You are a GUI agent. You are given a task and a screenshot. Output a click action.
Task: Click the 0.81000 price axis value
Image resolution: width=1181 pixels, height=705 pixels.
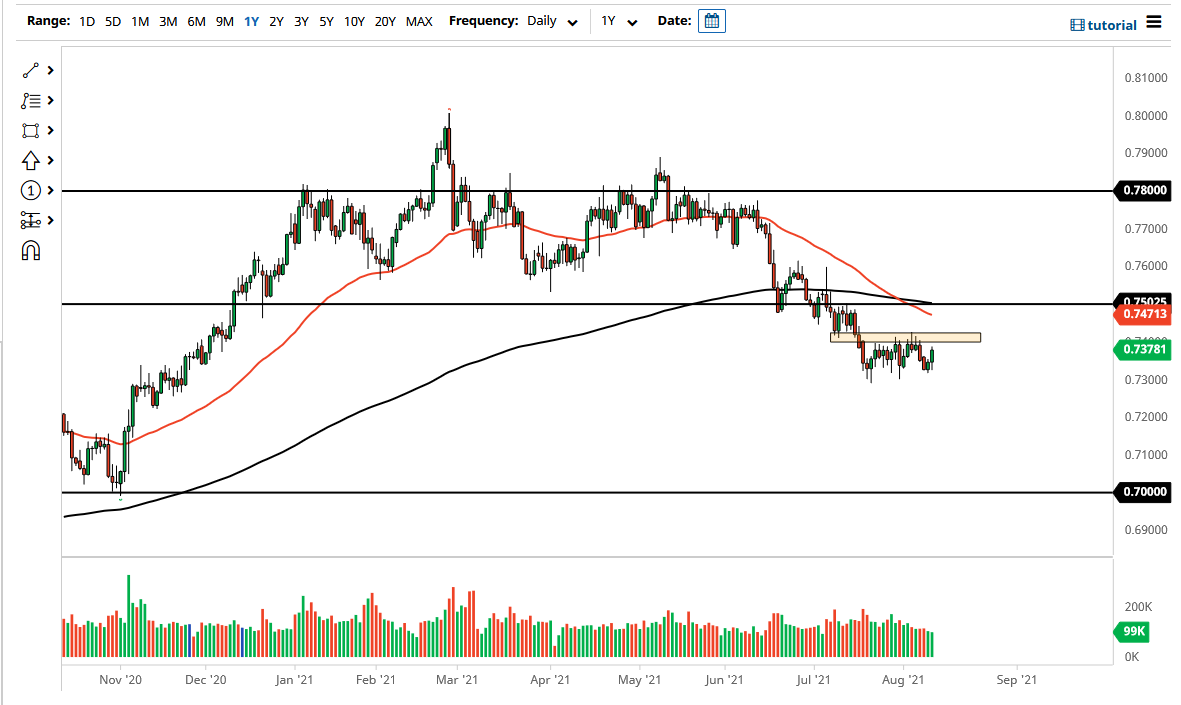[1146, 78]
